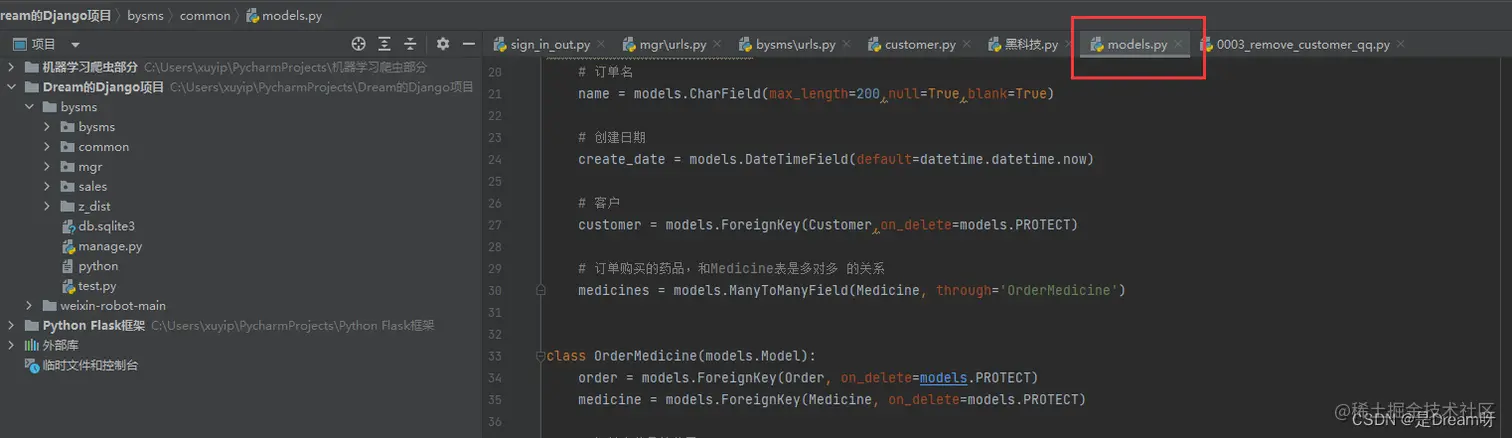
Task: Close the mgr\urls.py tab
Action: pyautogui.click(x=717, y=45)
